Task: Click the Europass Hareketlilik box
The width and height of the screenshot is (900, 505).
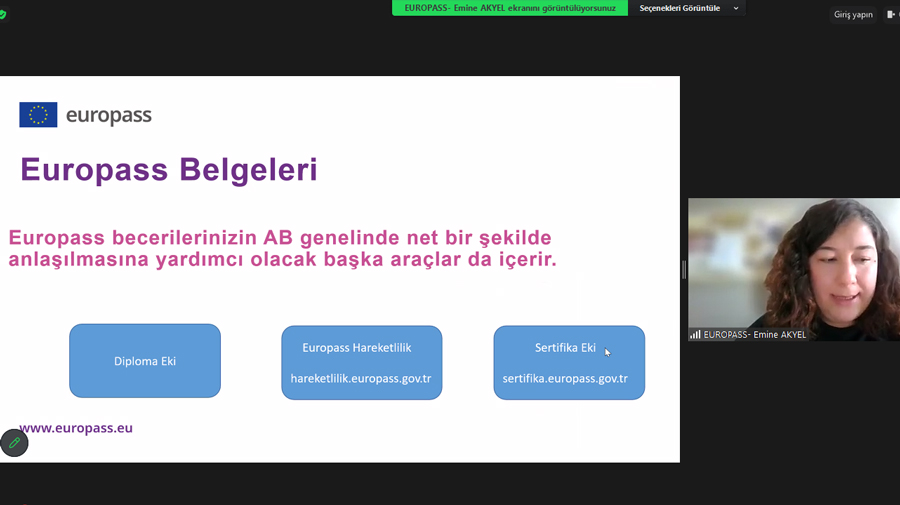Action: point(362,363)
